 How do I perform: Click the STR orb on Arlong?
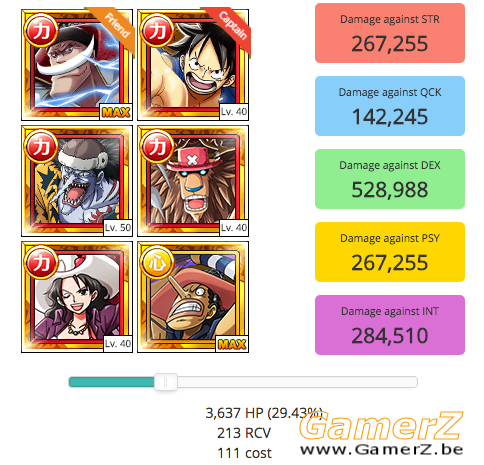(41, 147)
